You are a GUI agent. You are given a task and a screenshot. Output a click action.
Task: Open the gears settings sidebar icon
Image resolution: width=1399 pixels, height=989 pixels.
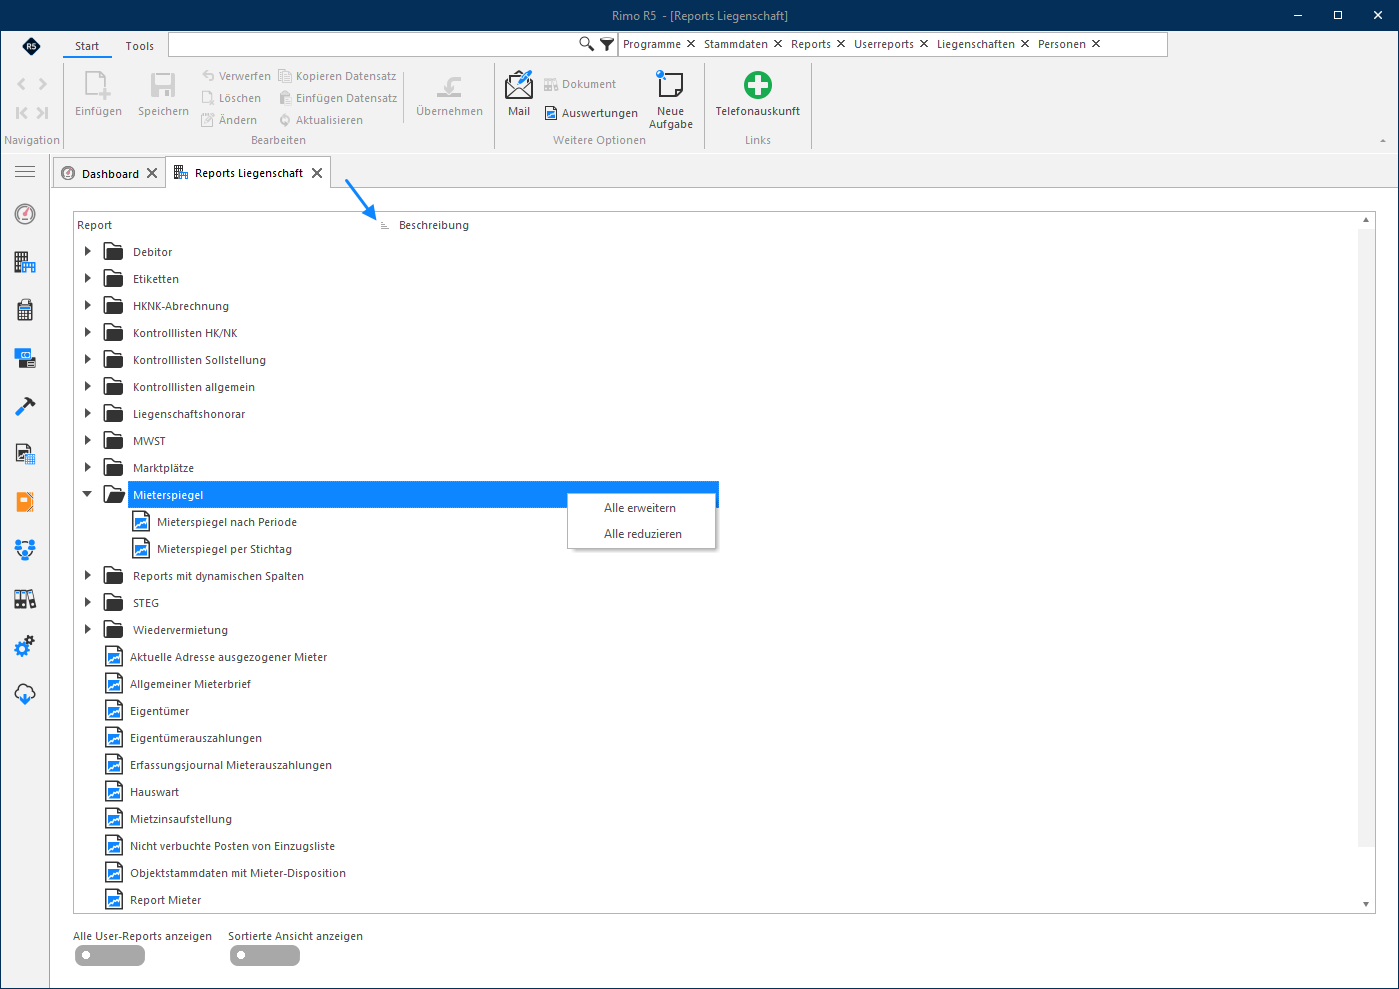(25, 646)
